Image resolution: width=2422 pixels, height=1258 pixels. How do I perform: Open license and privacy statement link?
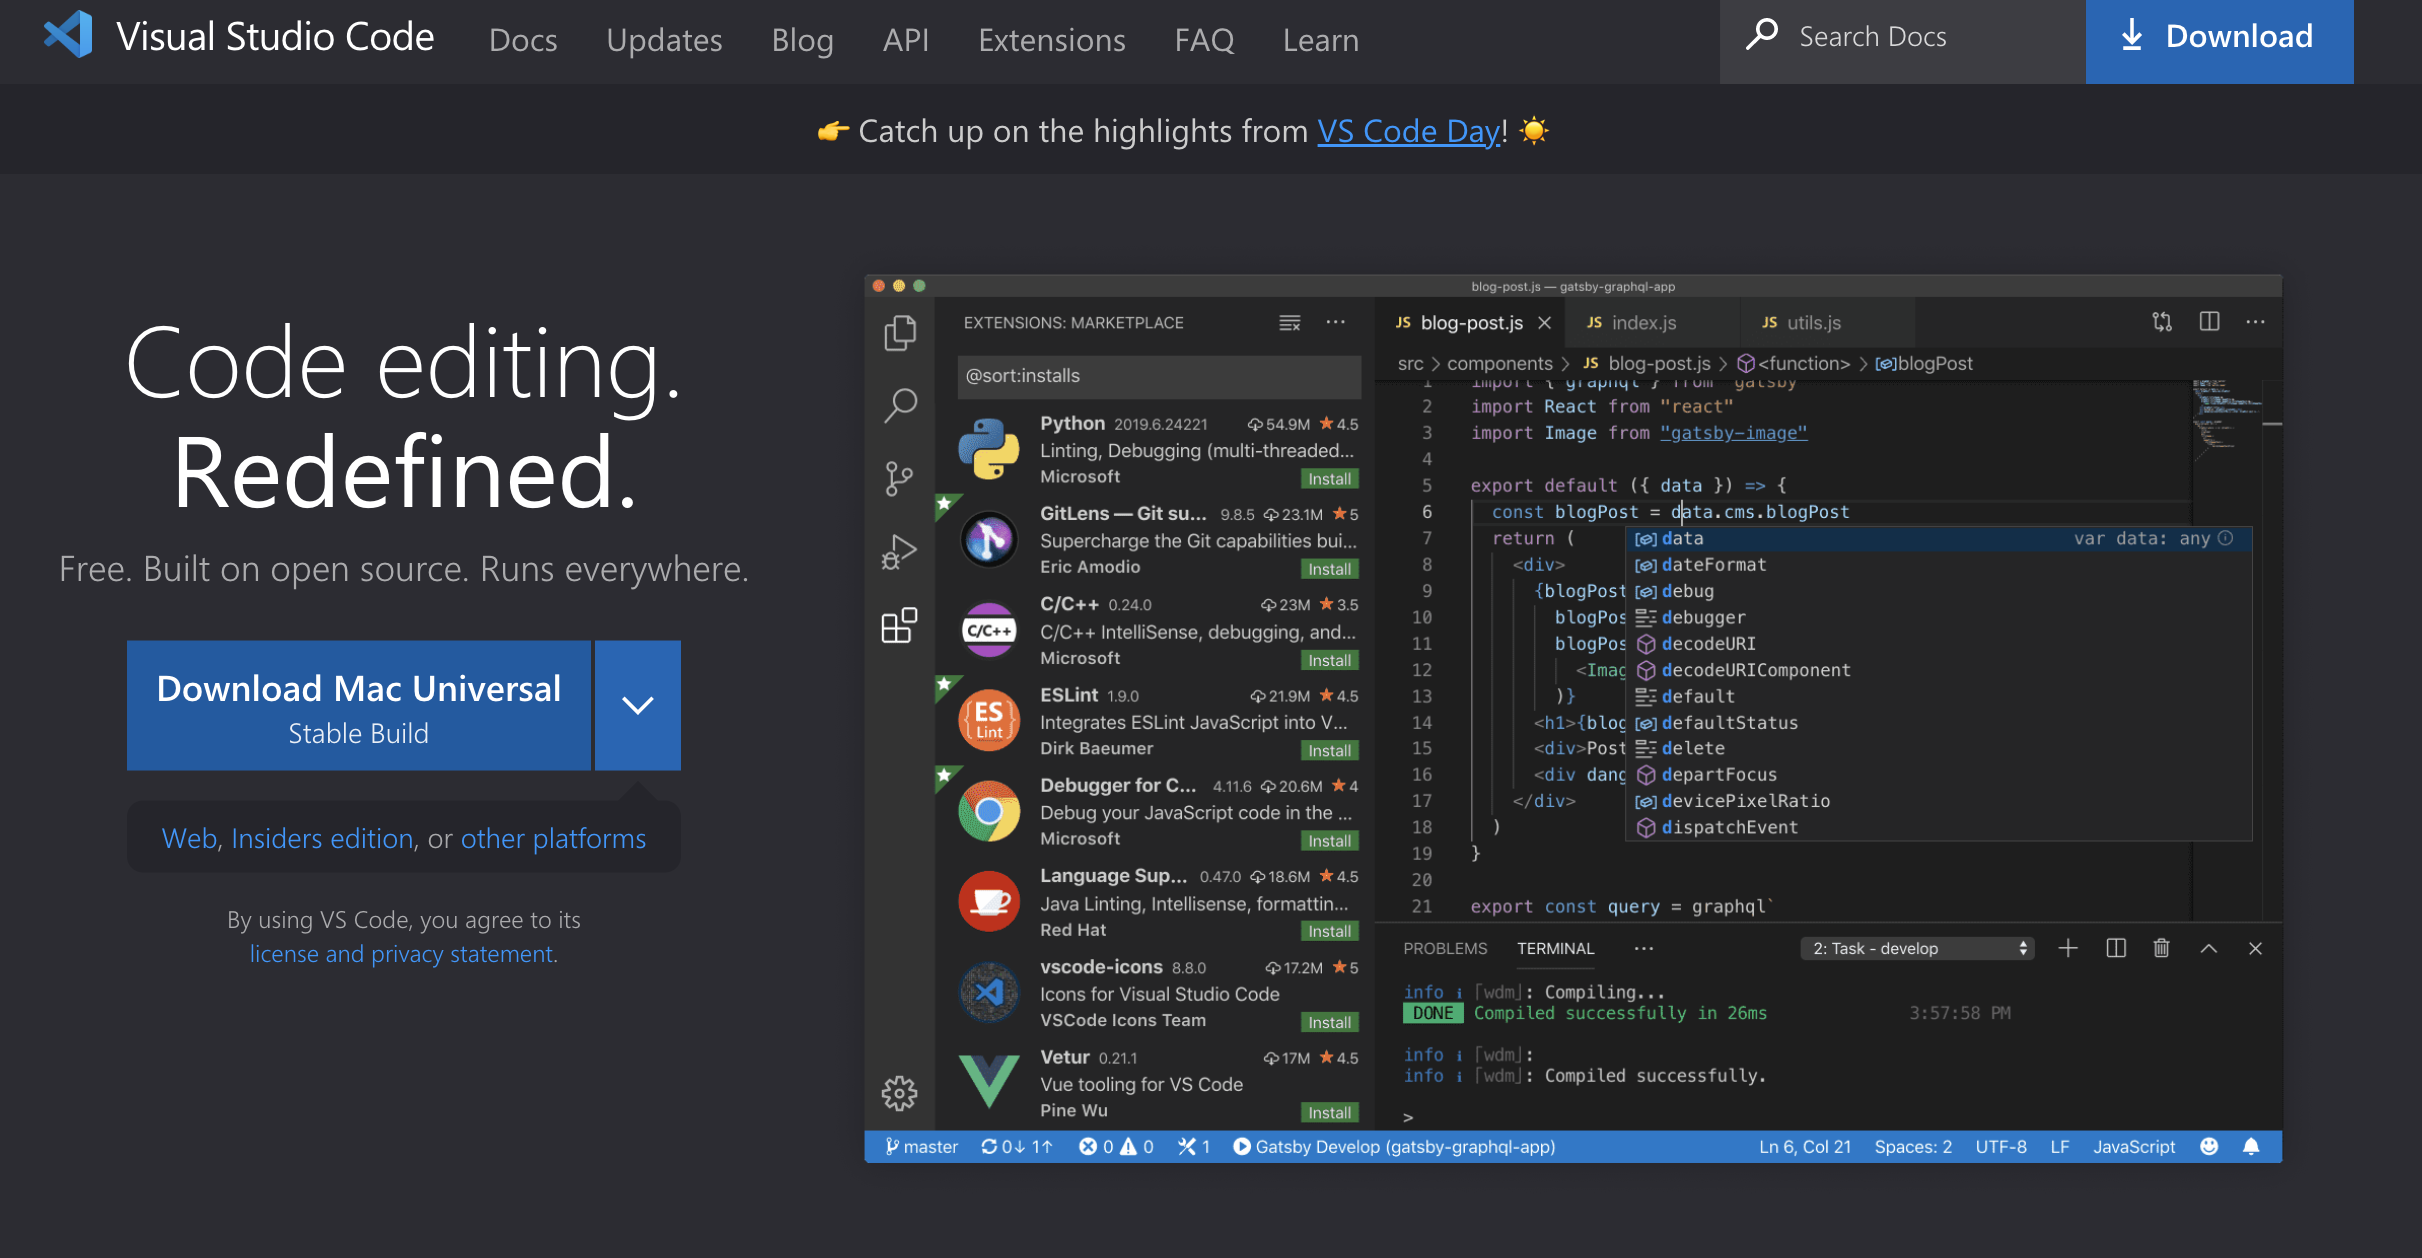tap(402, 954)
